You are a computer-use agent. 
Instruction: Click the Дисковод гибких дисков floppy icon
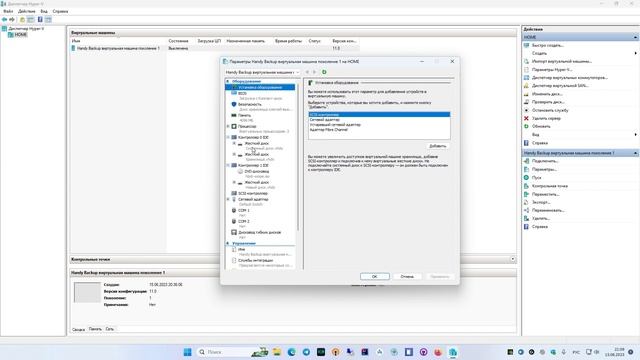pyautogui.click(x=234, y=232)
